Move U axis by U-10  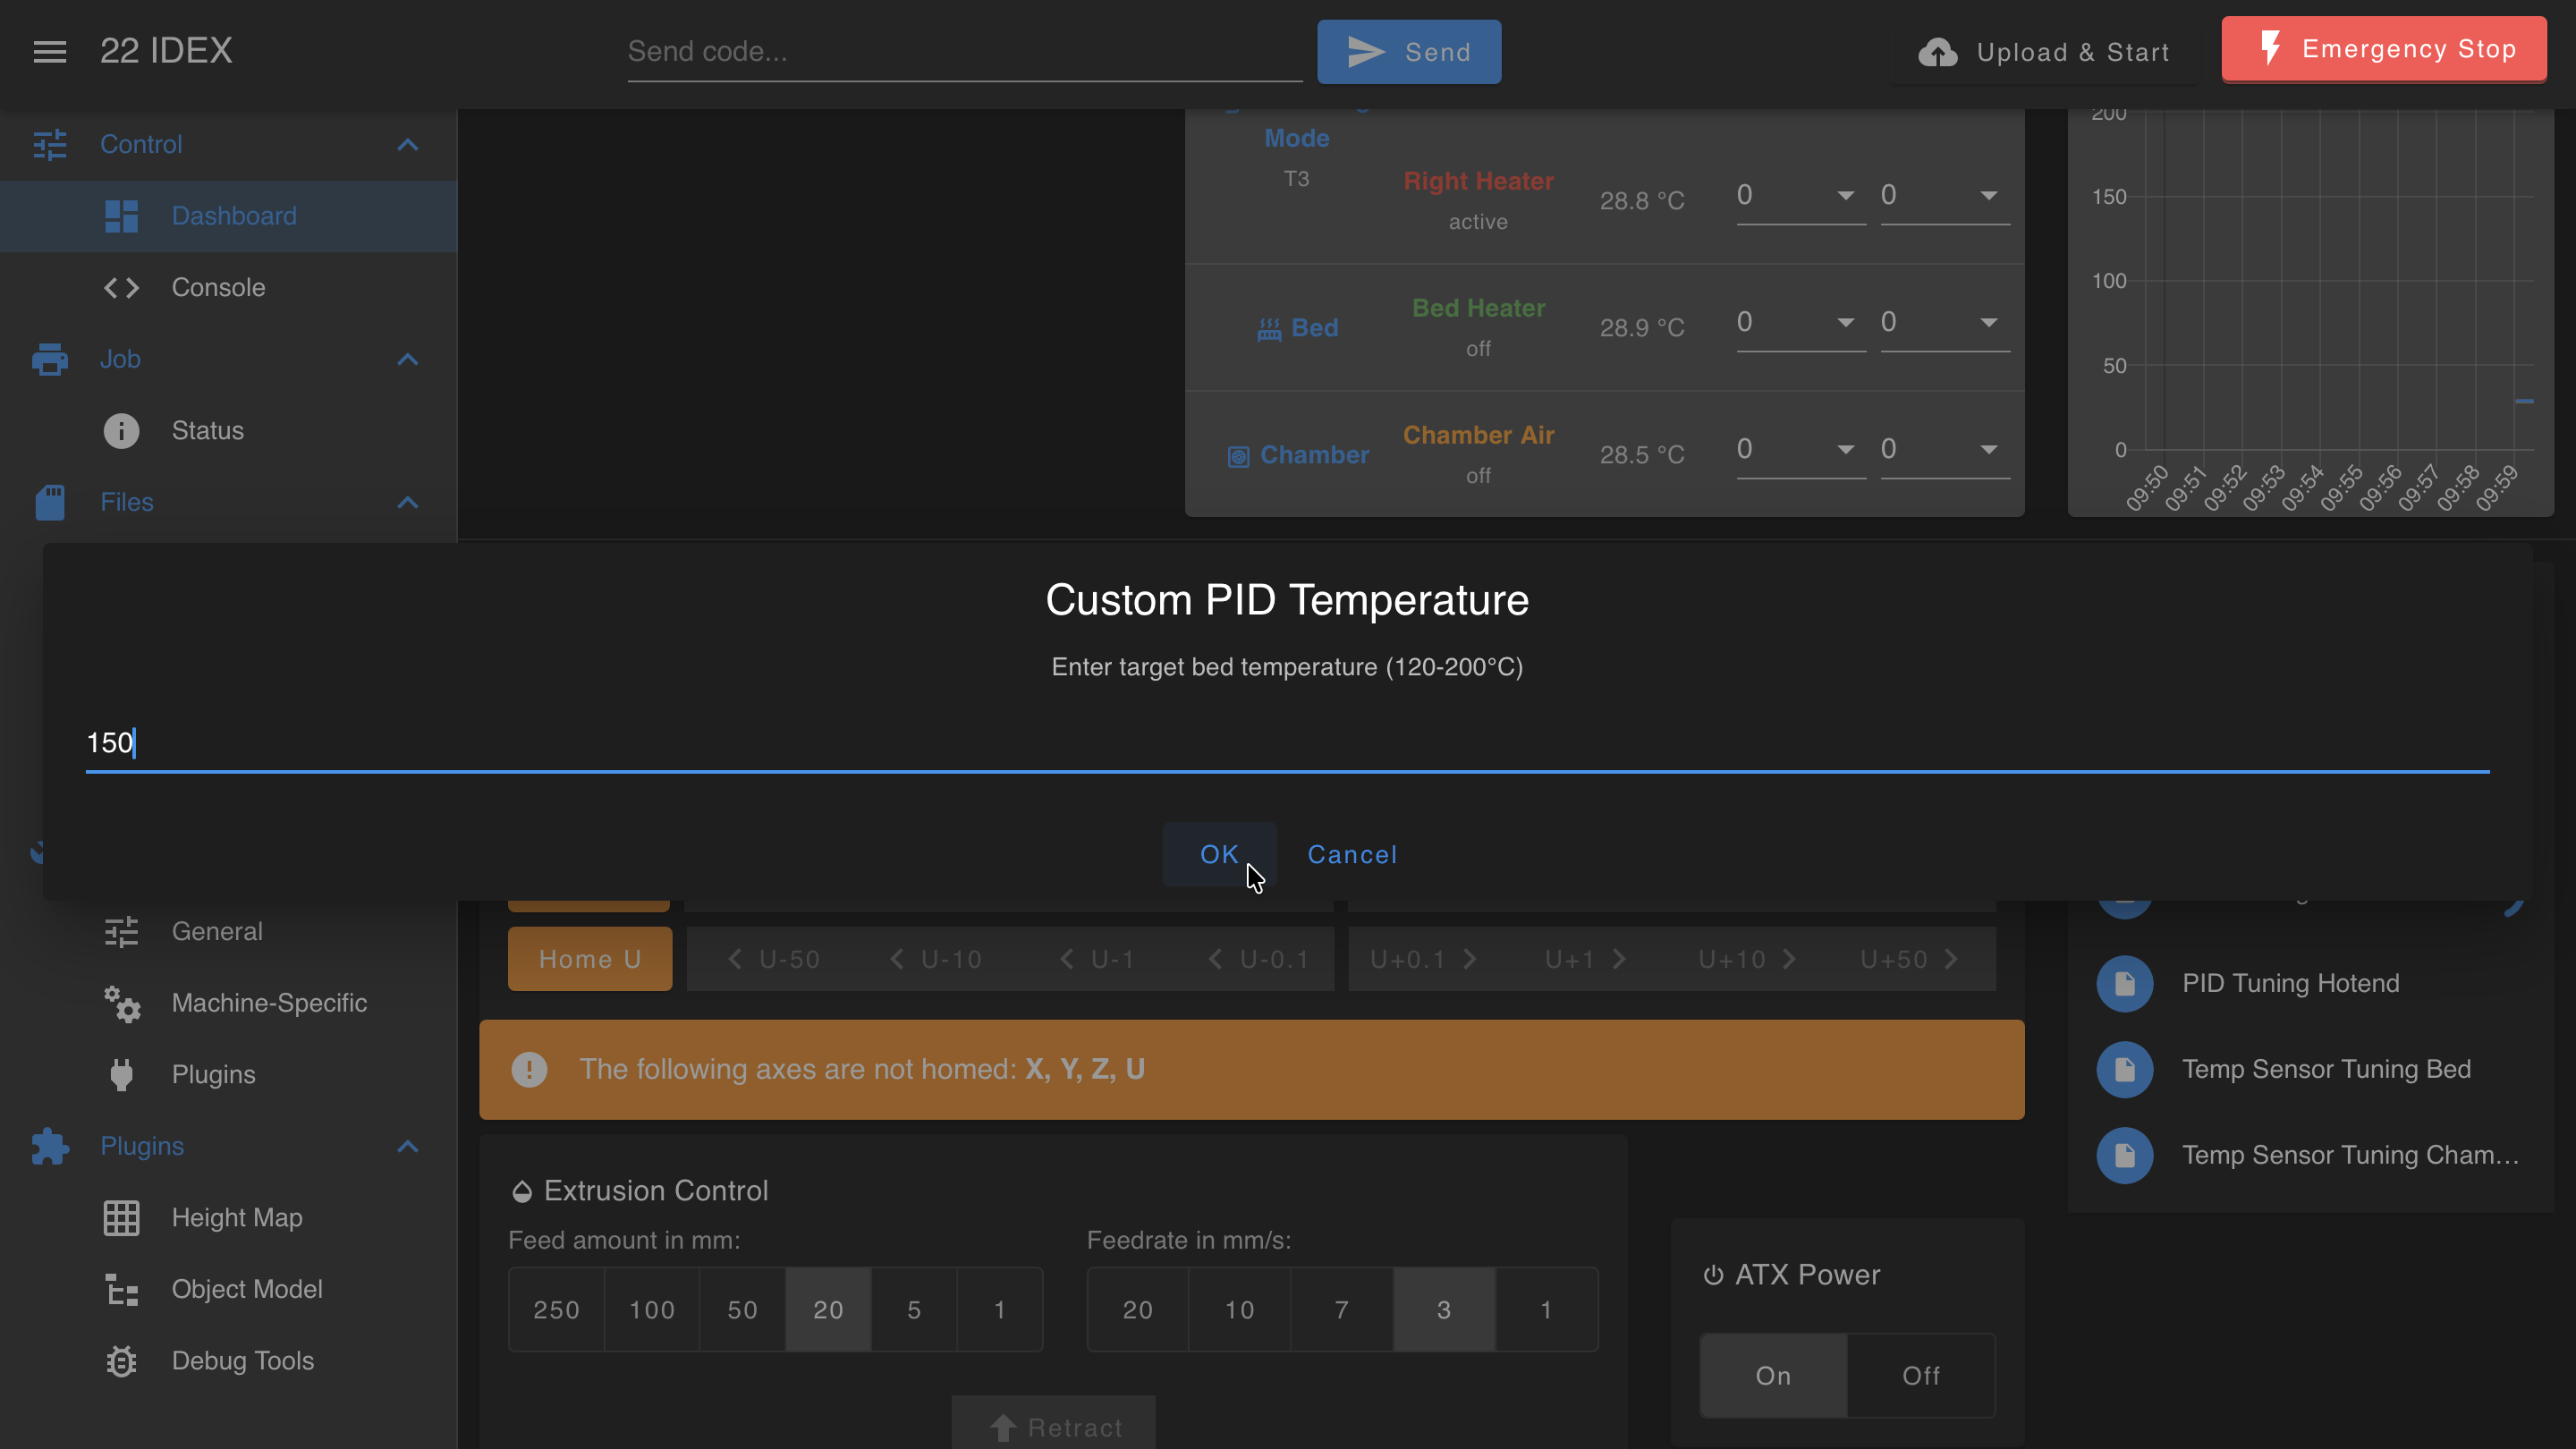click(936, 960)
